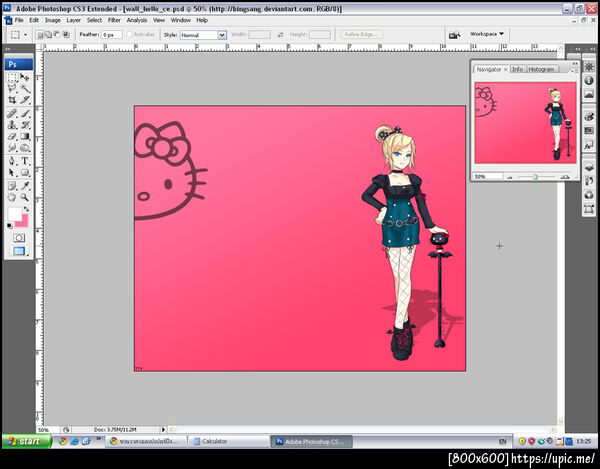Open the Analysis menu

137,20
